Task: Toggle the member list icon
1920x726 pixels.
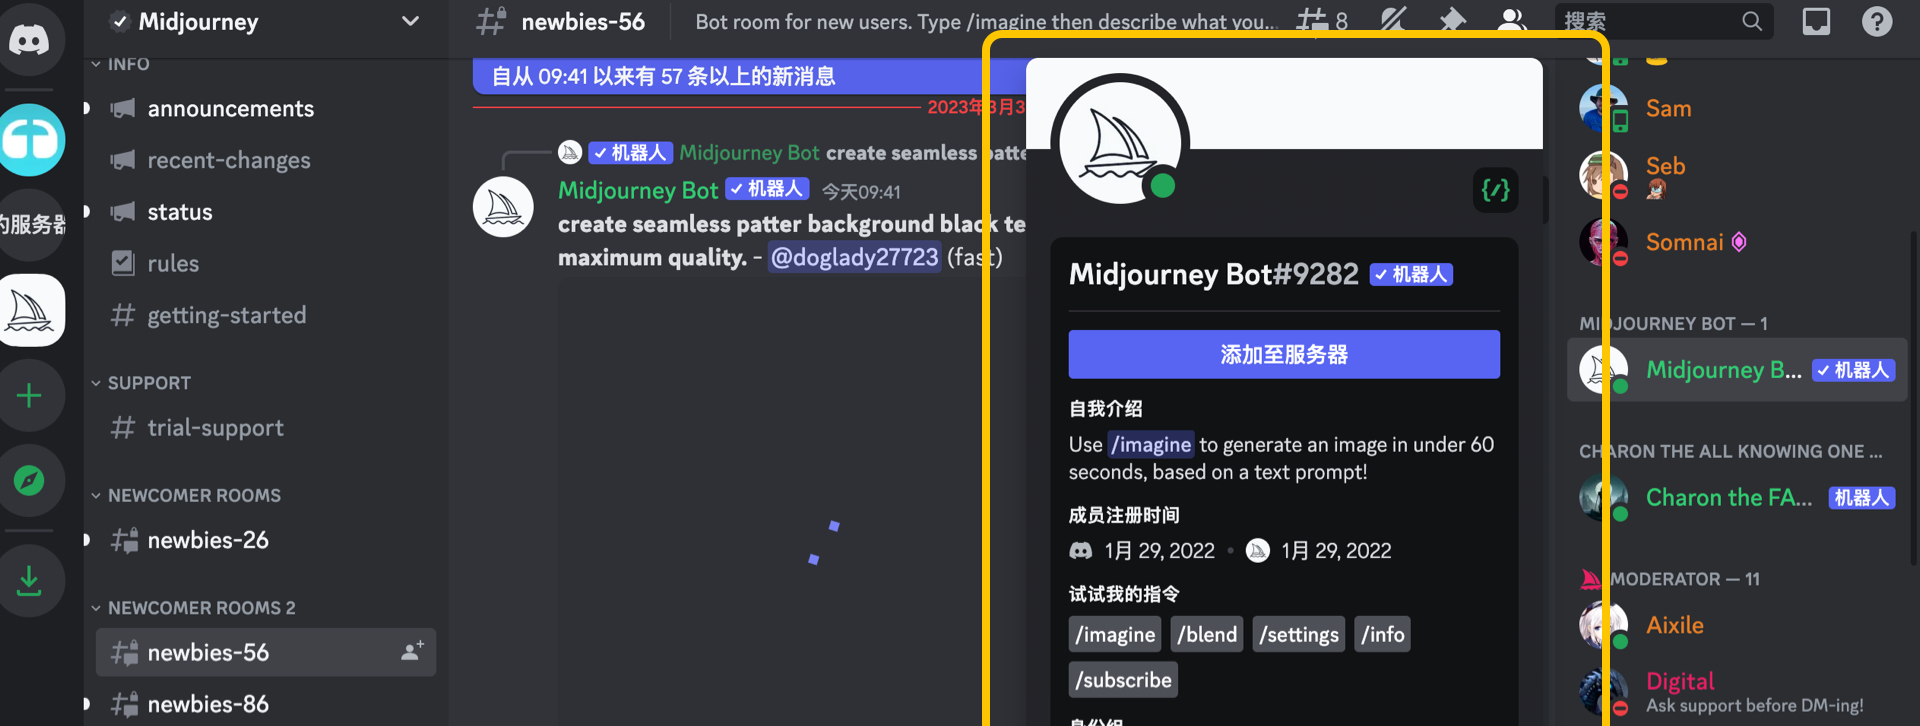Action: [1511, 20]
